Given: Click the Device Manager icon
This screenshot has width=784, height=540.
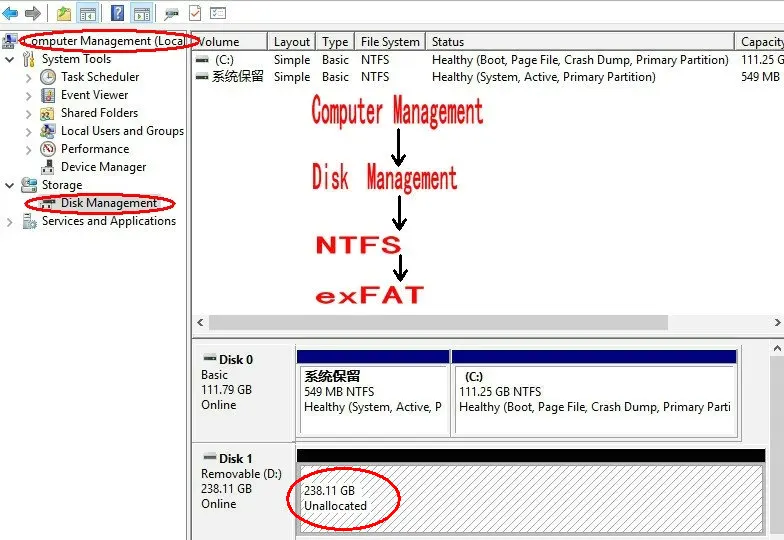Looking at the screenshot, I should (x=48, y=167).
